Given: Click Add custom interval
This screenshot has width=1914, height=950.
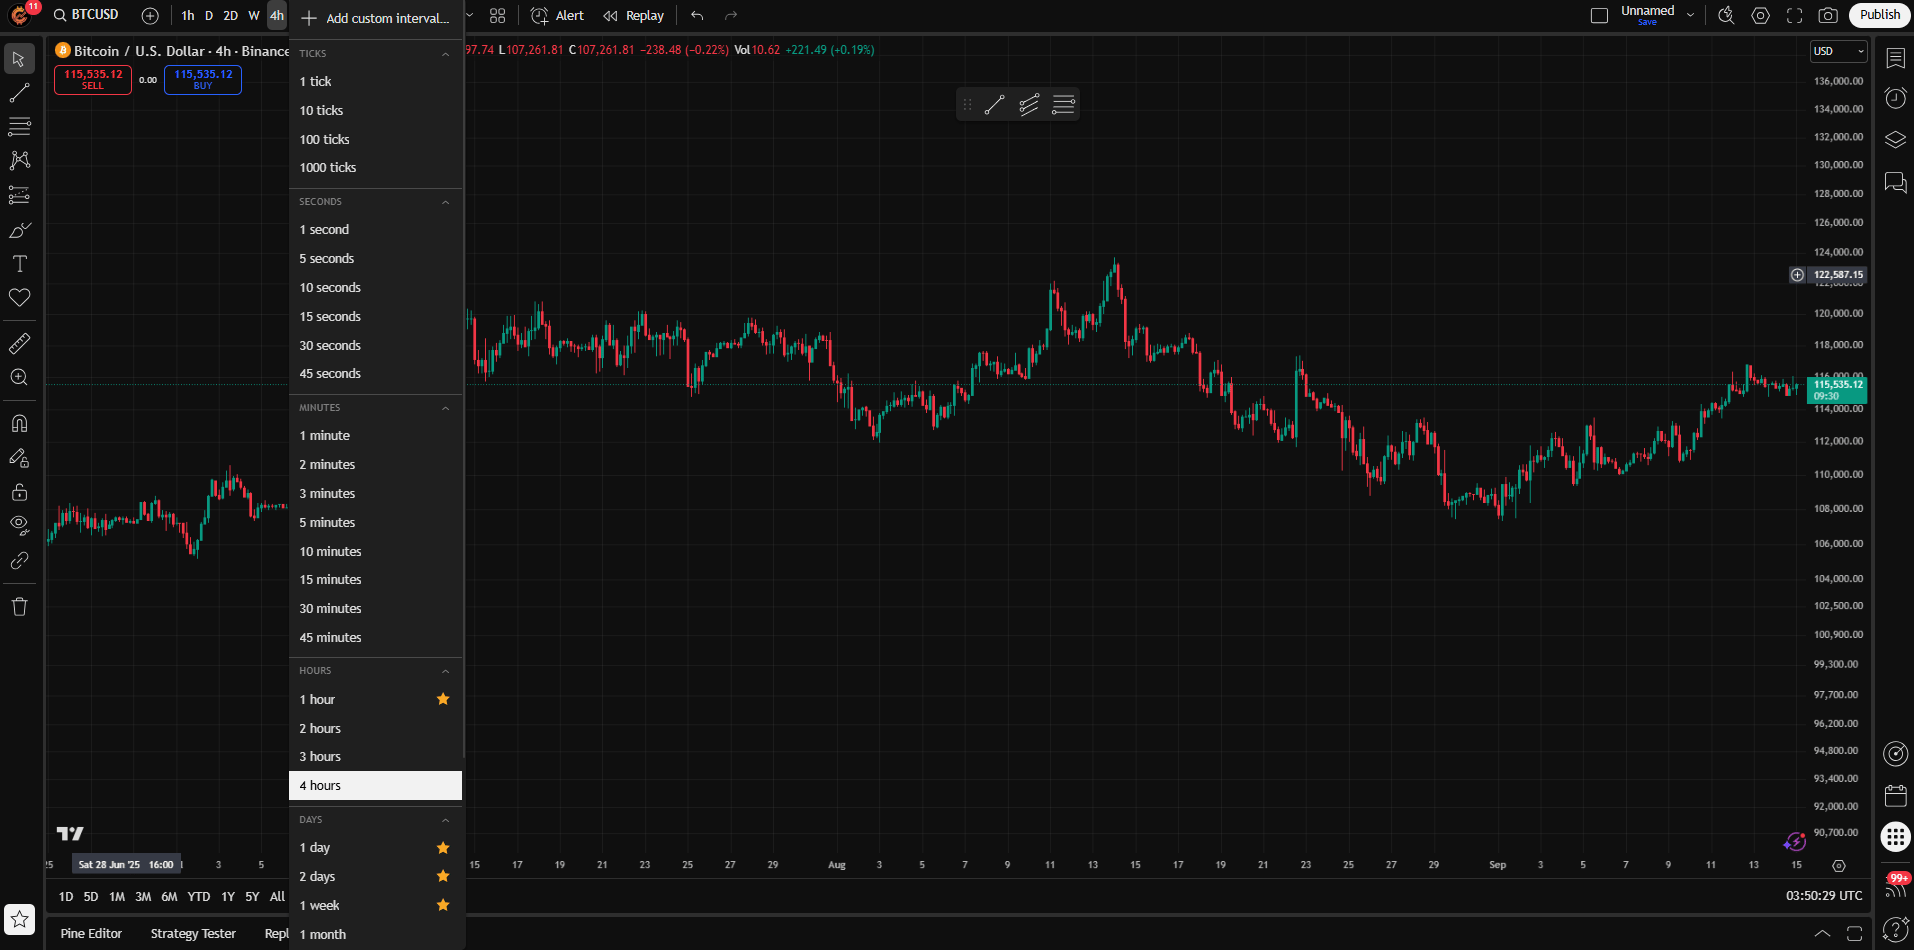Looking at the screenshot, I should point(376,19).
